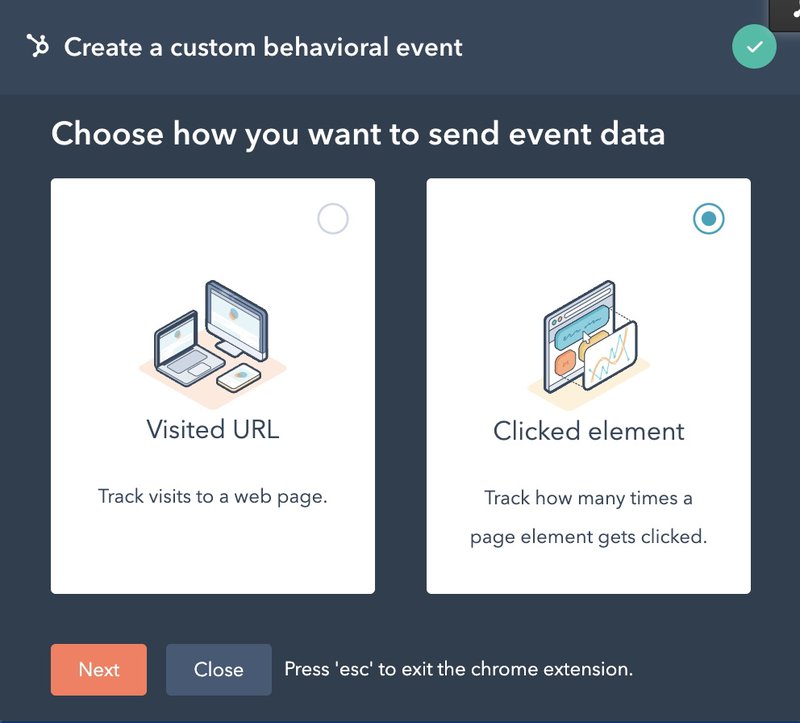Click the "Press 'esc' to exit" hint
This screenshot has height=723, width=800.
click(458, 669)
